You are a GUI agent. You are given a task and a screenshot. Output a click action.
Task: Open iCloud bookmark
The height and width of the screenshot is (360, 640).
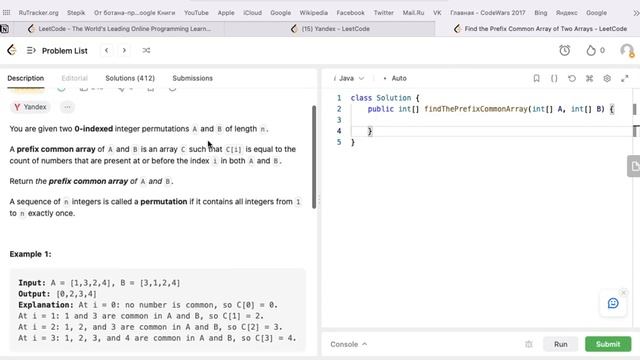pyautogui.click(x=252, y=13)
